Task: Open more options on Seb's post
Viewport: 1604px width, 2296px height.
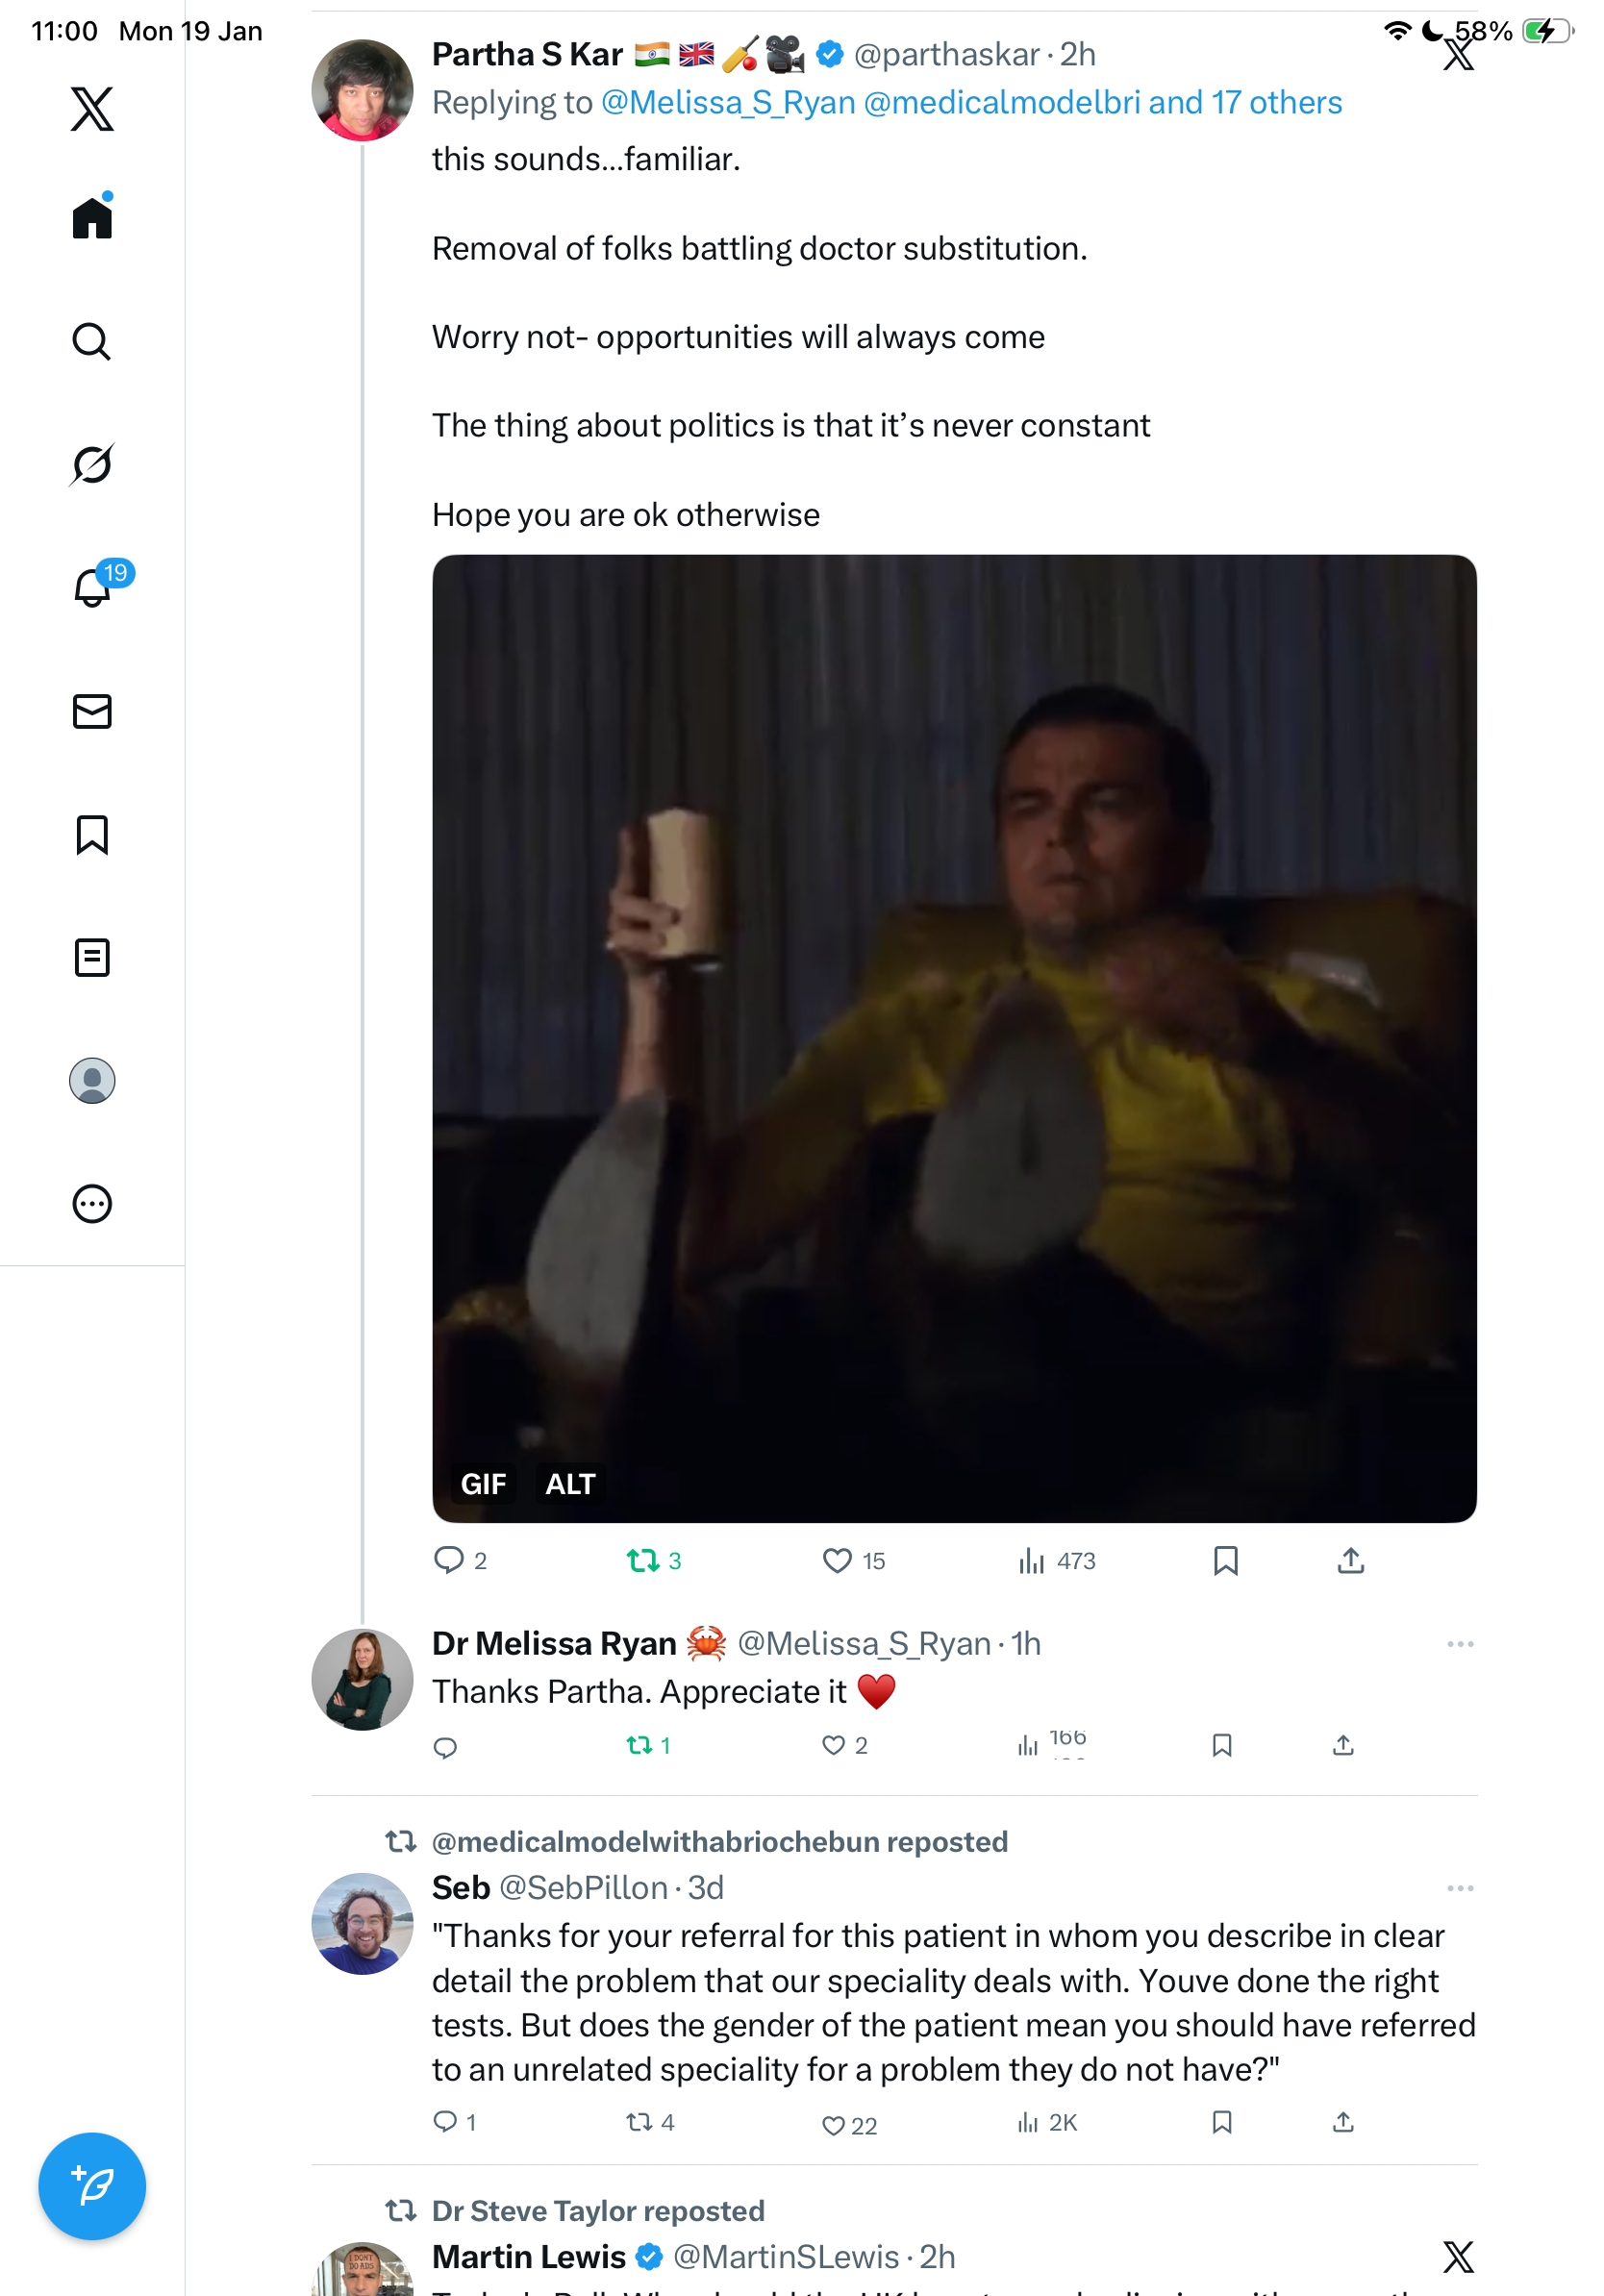Action: point(1459,1888)
